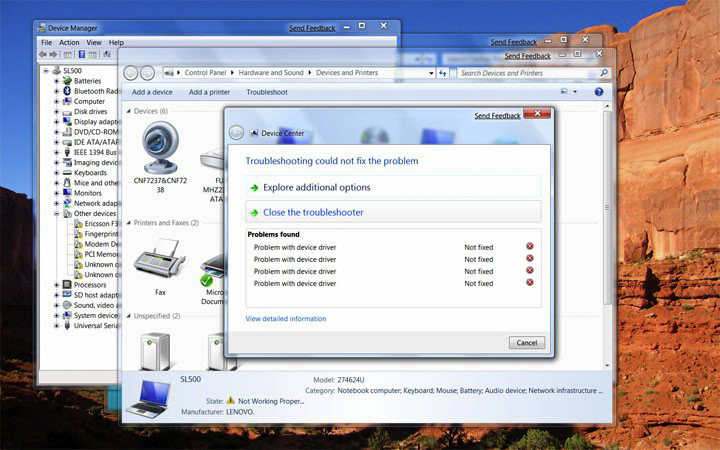Screen dimensions: 720x450
Task: Open the View menu in Device Manager
Action: [x=94, y=43]
